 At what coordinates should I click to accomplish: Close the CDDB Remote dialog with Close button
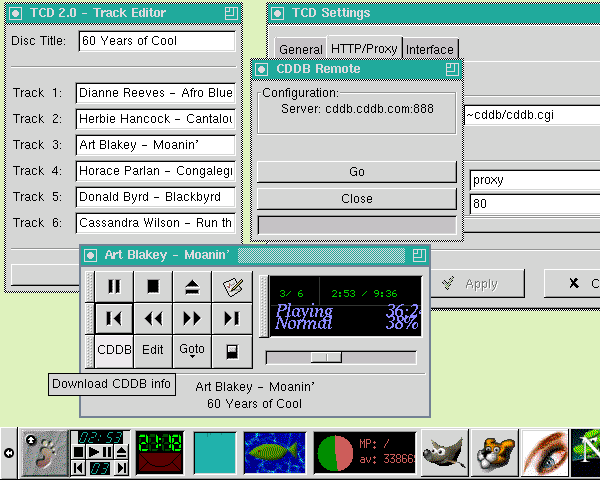click(357, 198)
